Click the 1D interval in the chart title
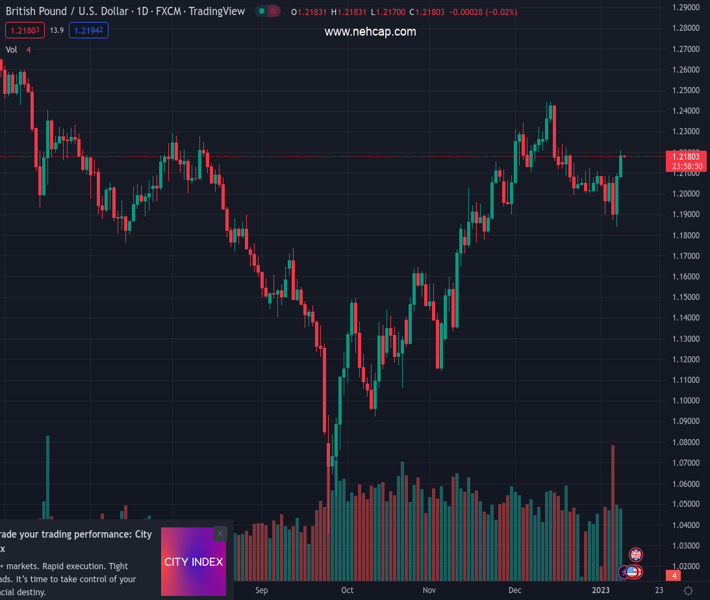710x600 pixels. point(141,12)
